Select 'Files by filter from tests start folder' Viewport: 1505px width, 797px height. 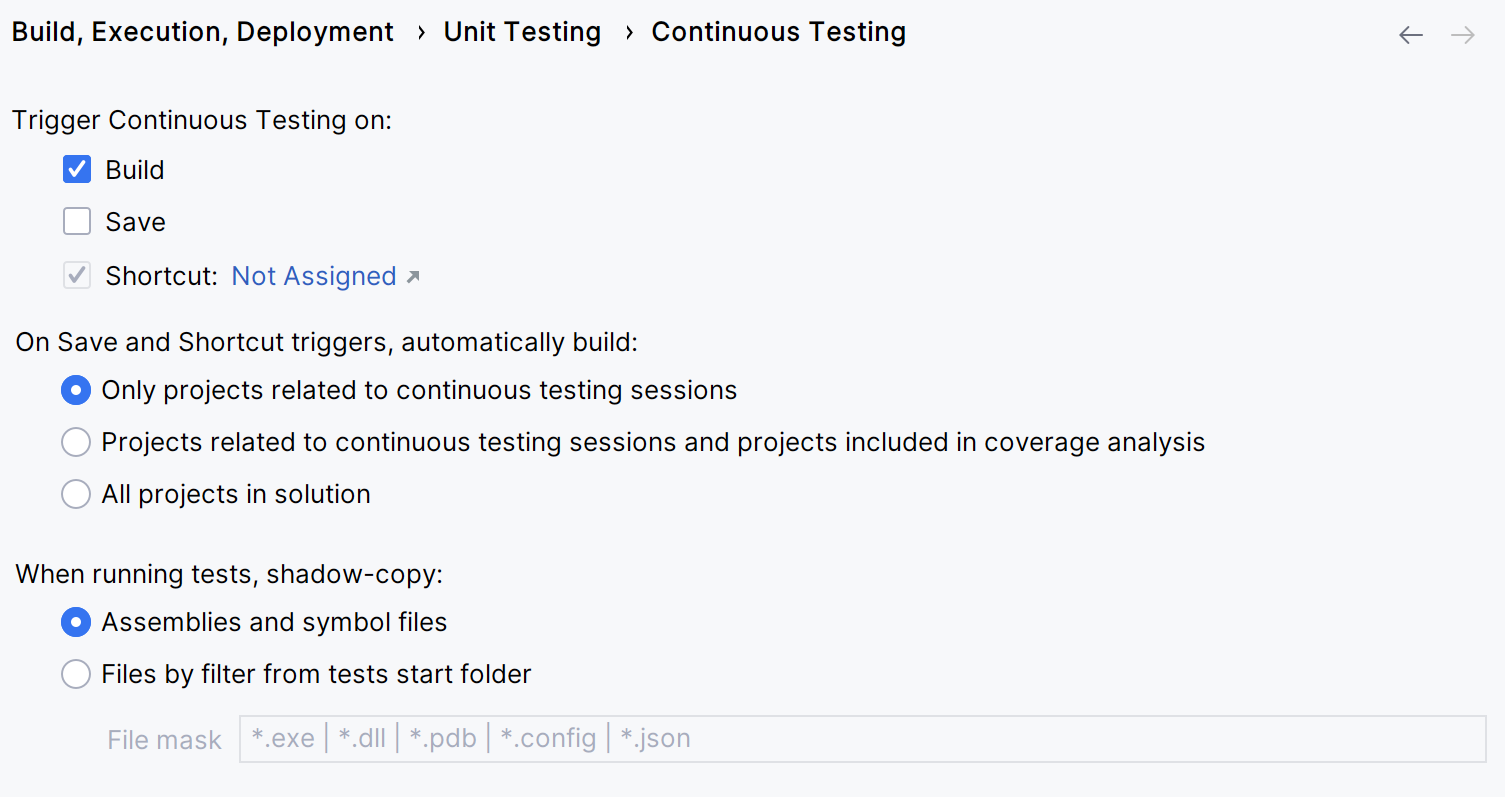[x=76, y=674]
